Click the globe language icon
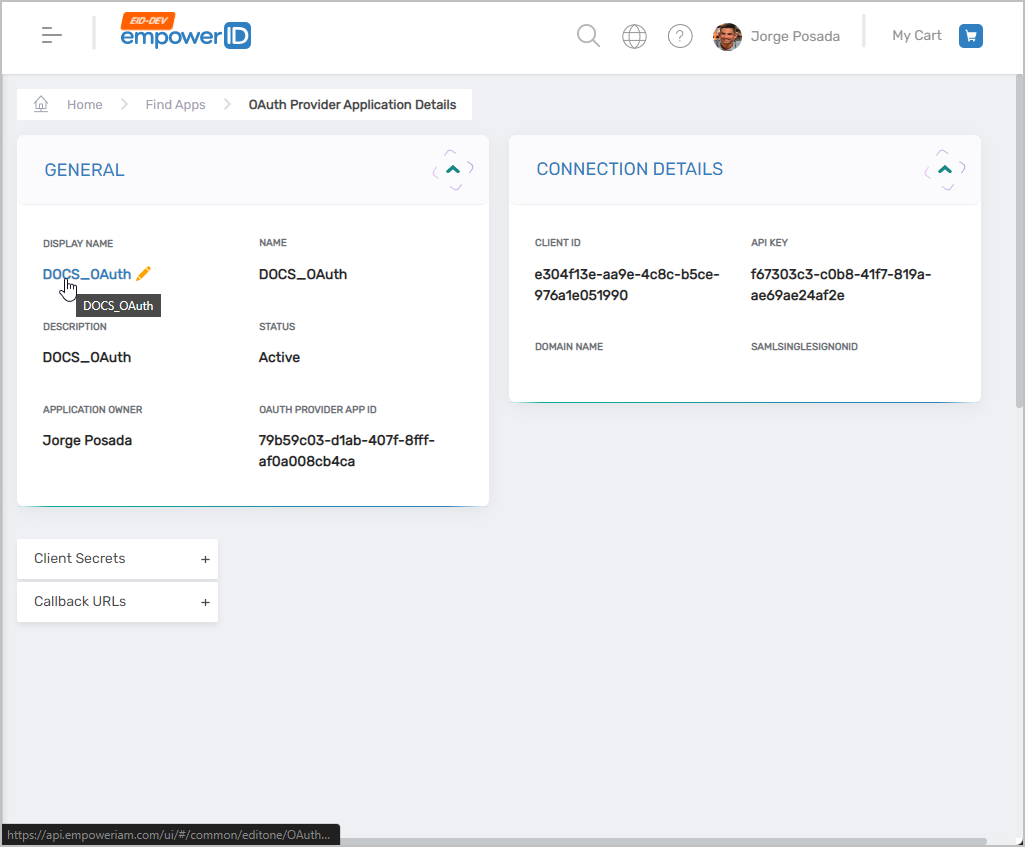1025x847 pixels. pyautogui.click(x=634, y=37)
